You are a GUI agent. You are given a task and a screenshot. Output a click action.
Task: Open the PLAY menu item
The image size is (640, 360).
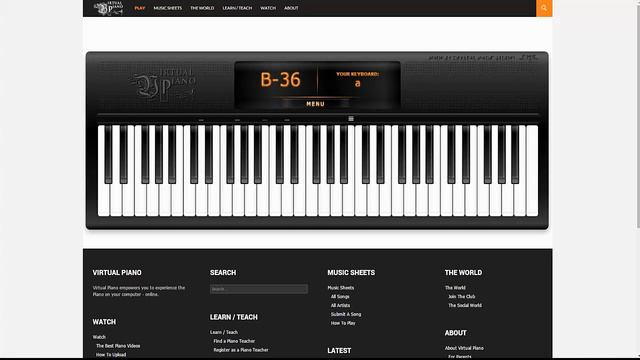click(x=140, y=8)
